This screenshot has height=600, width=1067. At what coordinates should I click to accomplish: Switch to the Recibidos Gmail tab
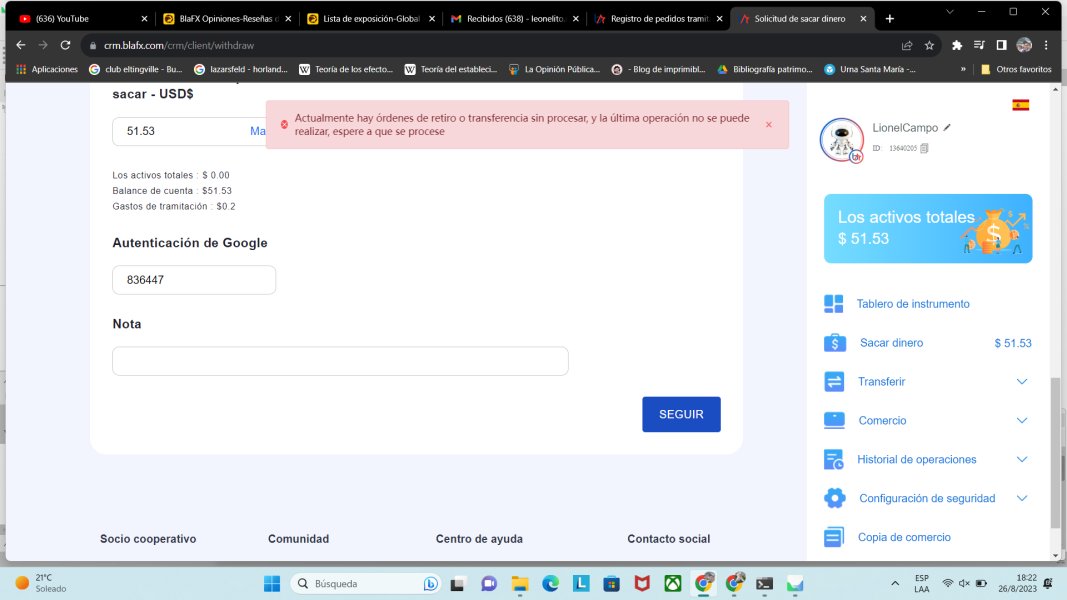coord(510,18)
